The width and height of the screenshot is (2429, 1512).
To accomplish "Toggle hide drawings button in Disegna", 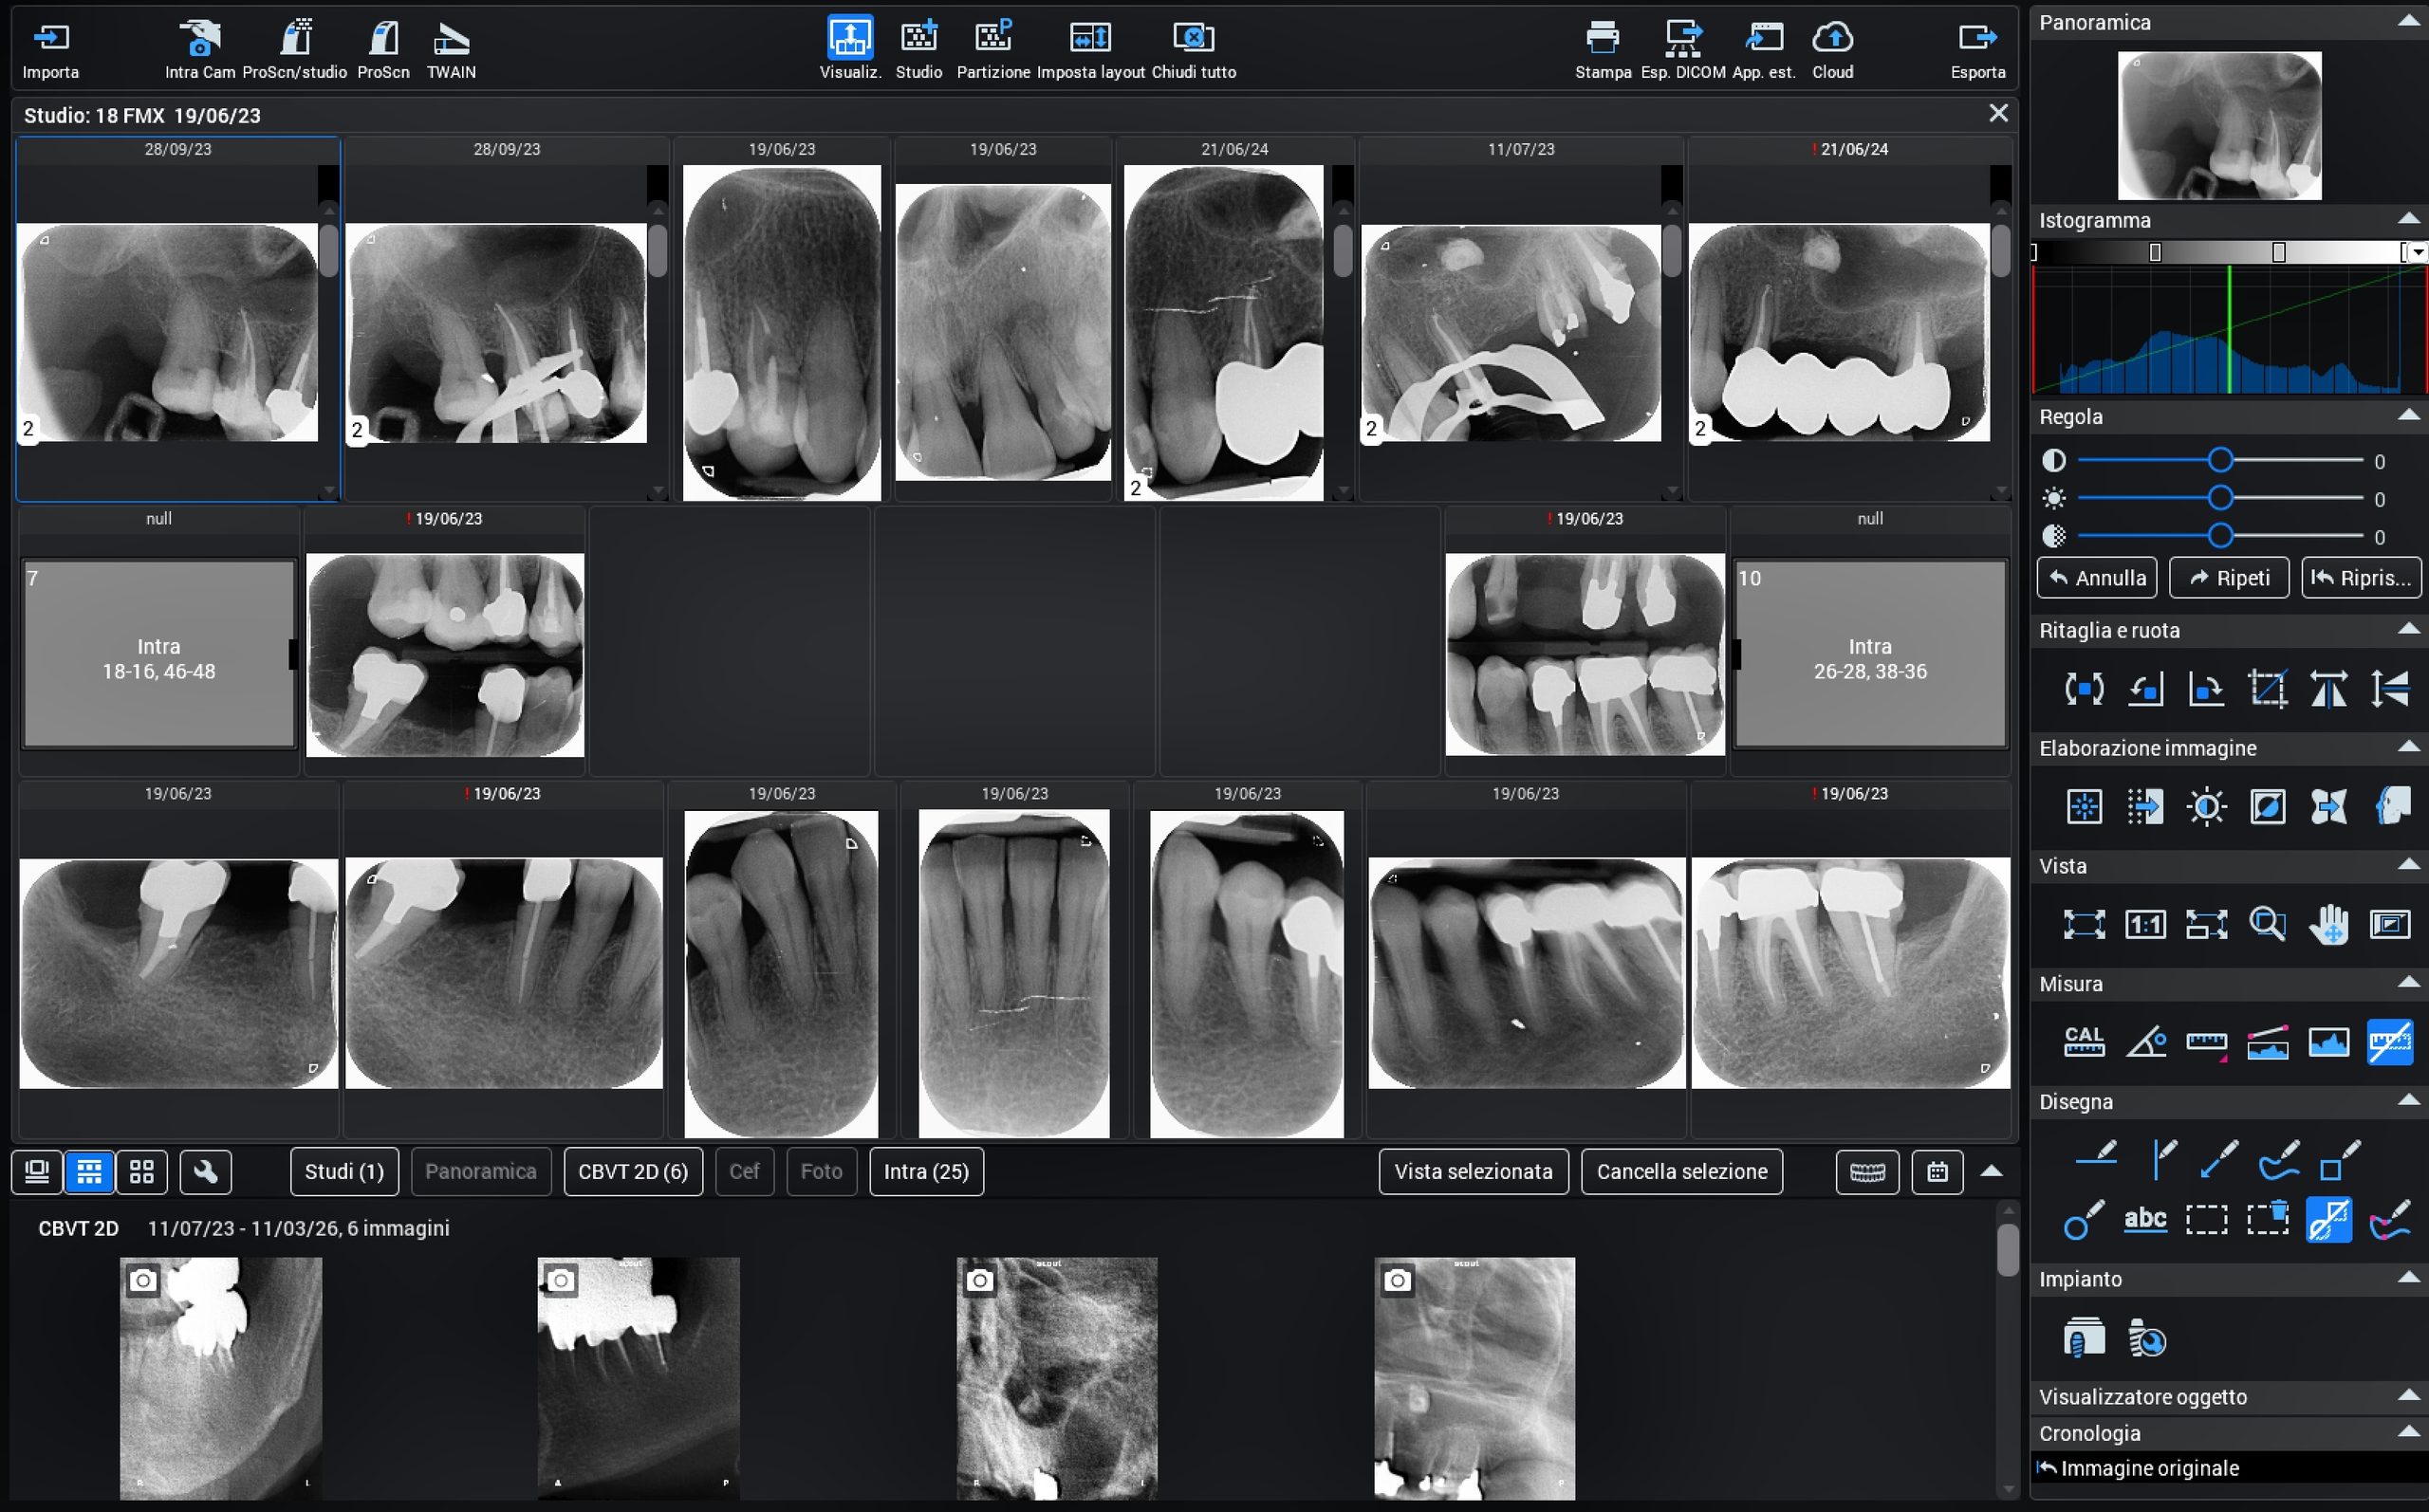I will (x=2328, y=1220).
